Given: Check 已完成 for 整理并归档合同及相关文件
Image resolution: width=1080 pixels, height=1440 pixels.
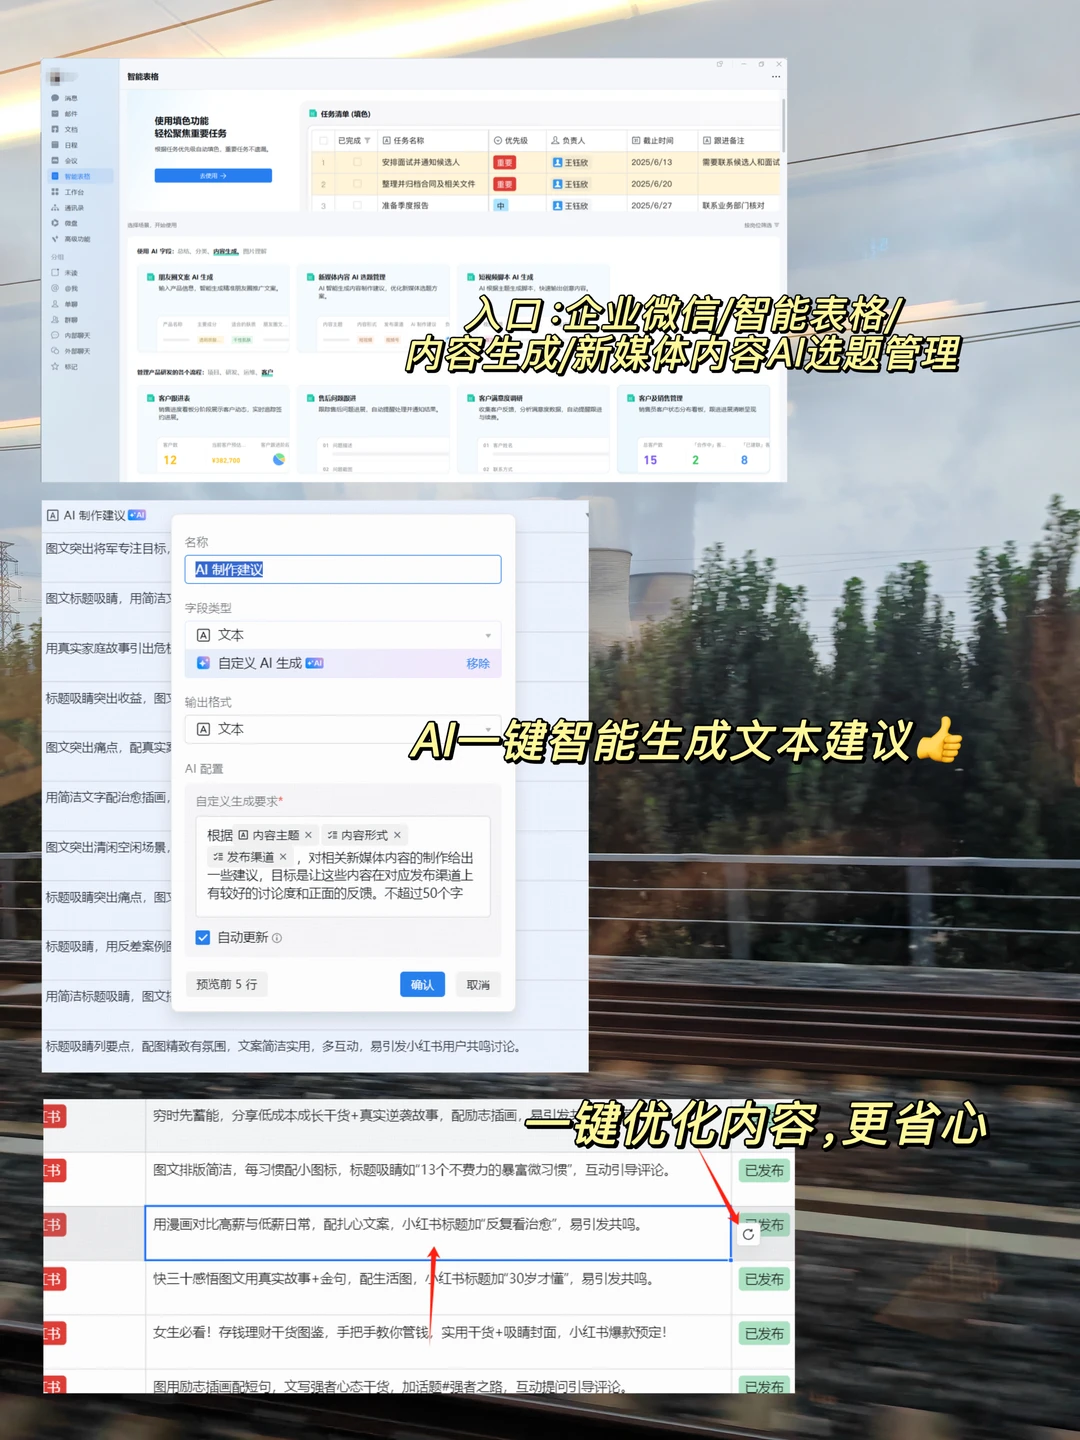Looking at the screenshot, I should (356, 184).
